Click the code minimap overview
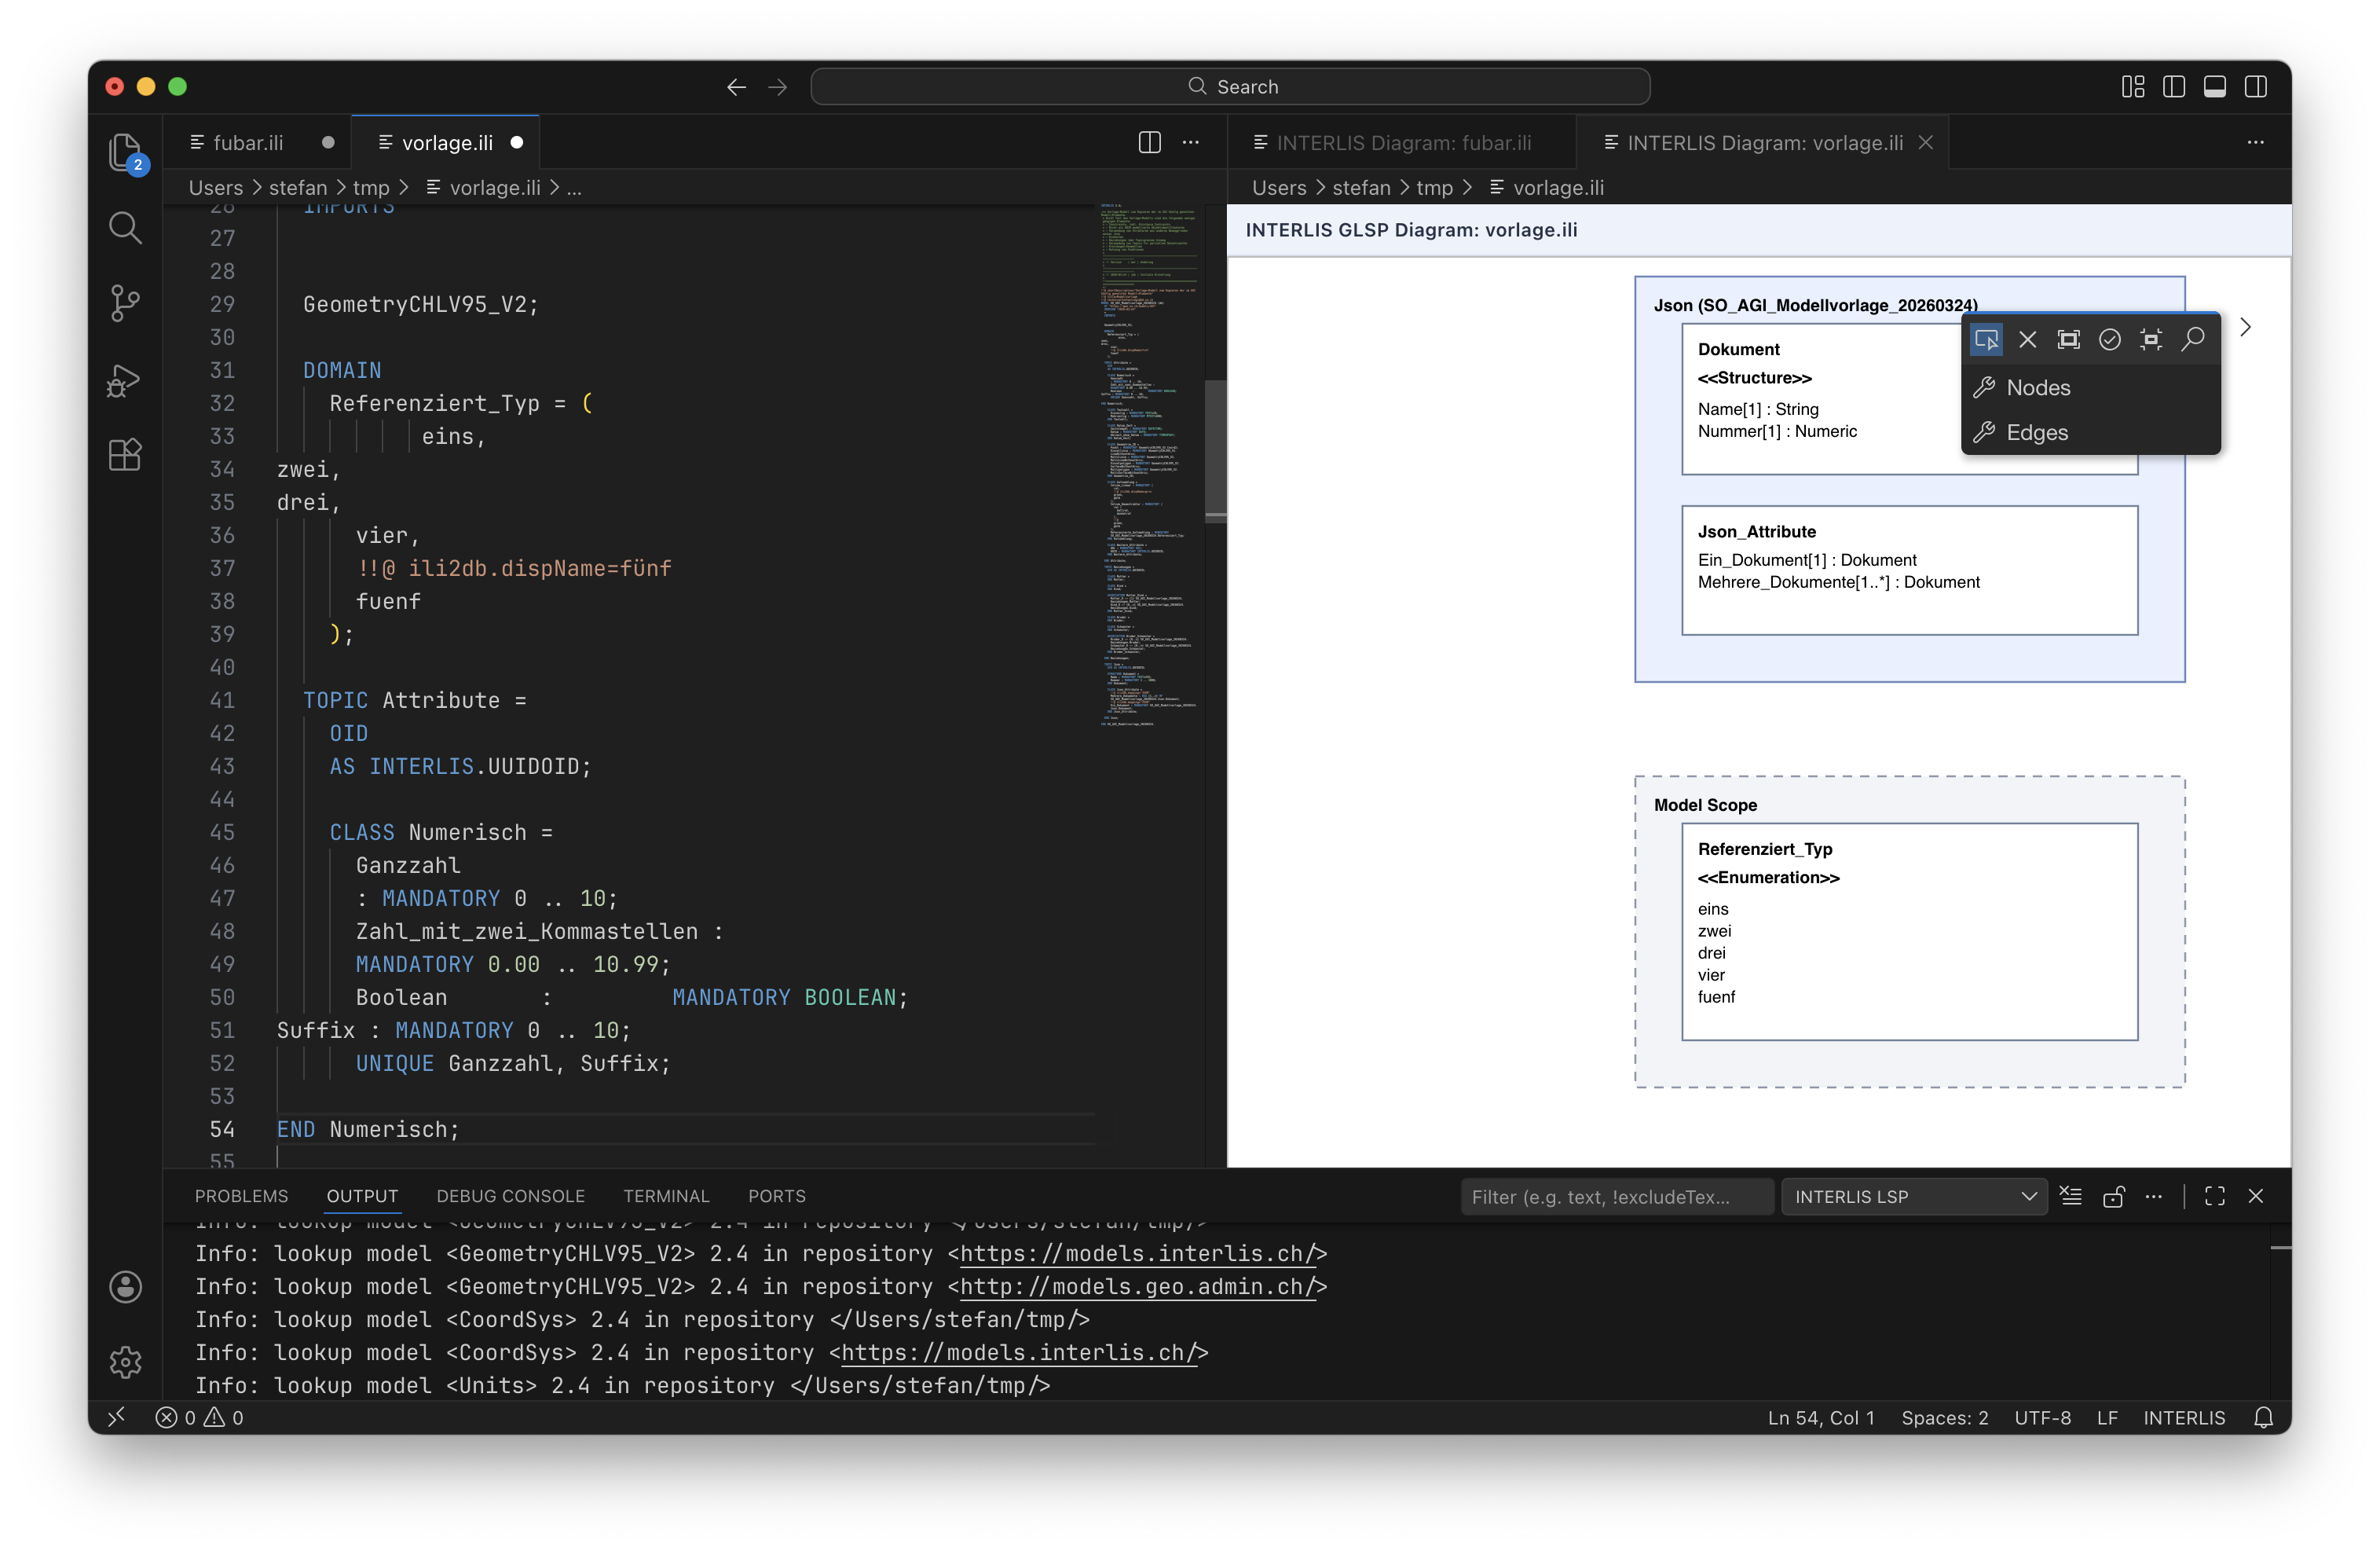The width and height of the screenshot is (2380, 1551). (1150, 465)
